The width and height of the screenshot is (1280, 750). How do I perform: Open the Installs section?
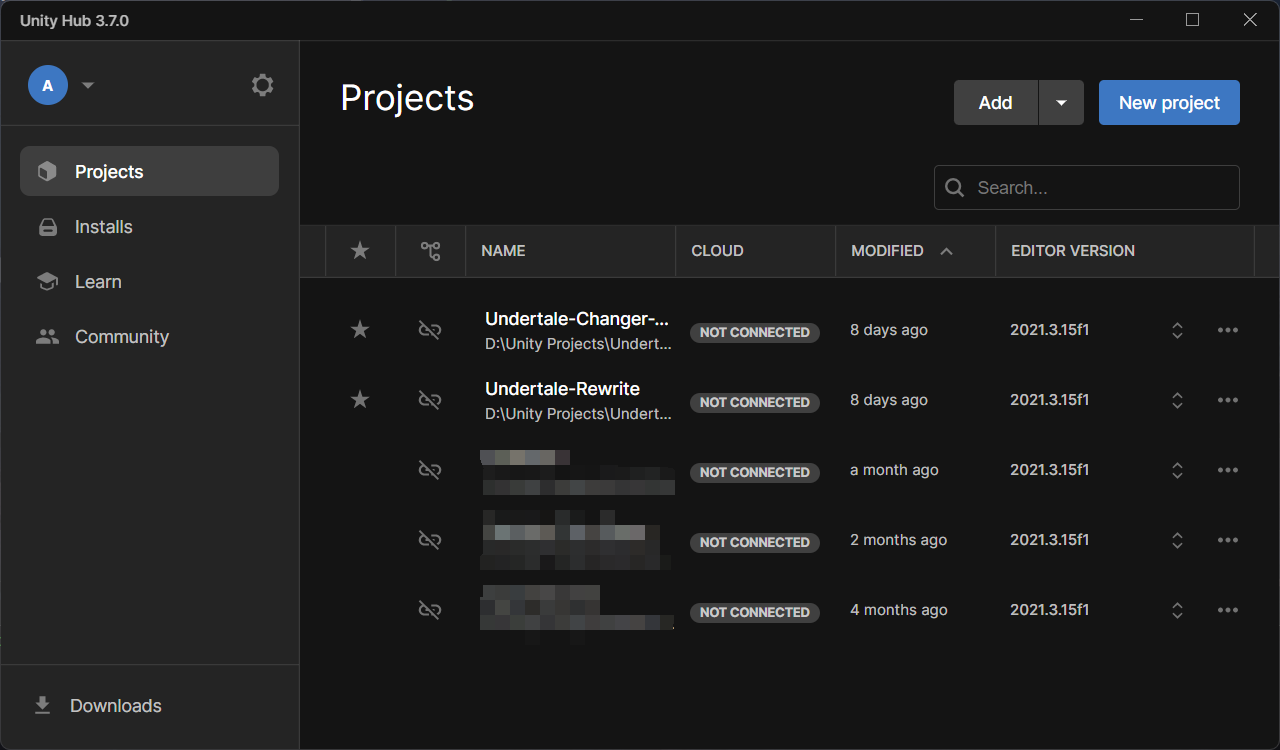point(149,227)
